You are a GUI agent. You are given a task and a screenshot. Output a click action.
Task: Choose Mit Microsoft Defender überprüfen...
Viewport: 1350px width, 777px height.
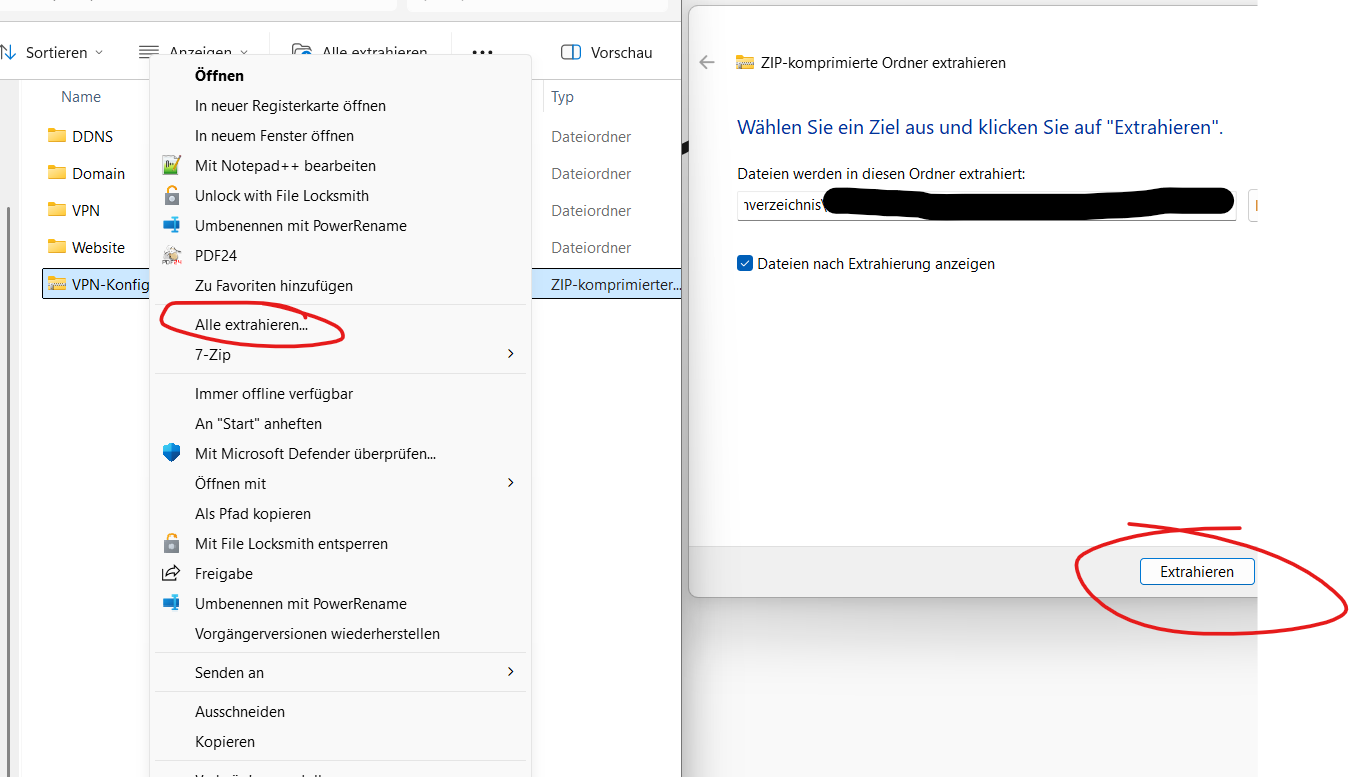[340, 453]
